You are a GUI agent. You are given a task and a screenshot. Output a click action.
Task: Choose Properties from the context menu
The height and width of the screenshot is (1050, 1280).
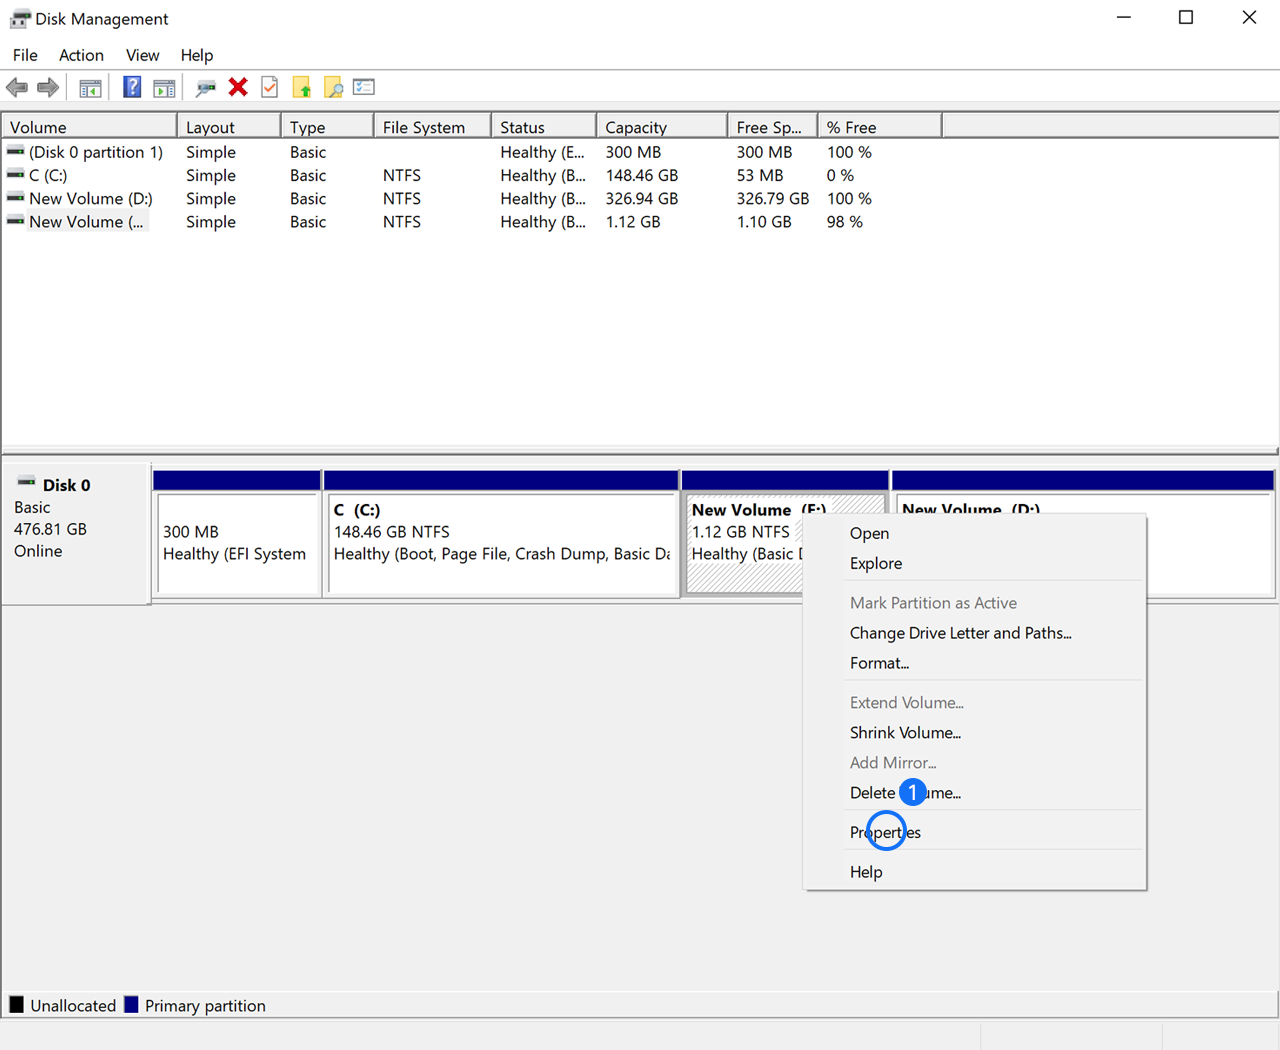[x=885, y=832]
